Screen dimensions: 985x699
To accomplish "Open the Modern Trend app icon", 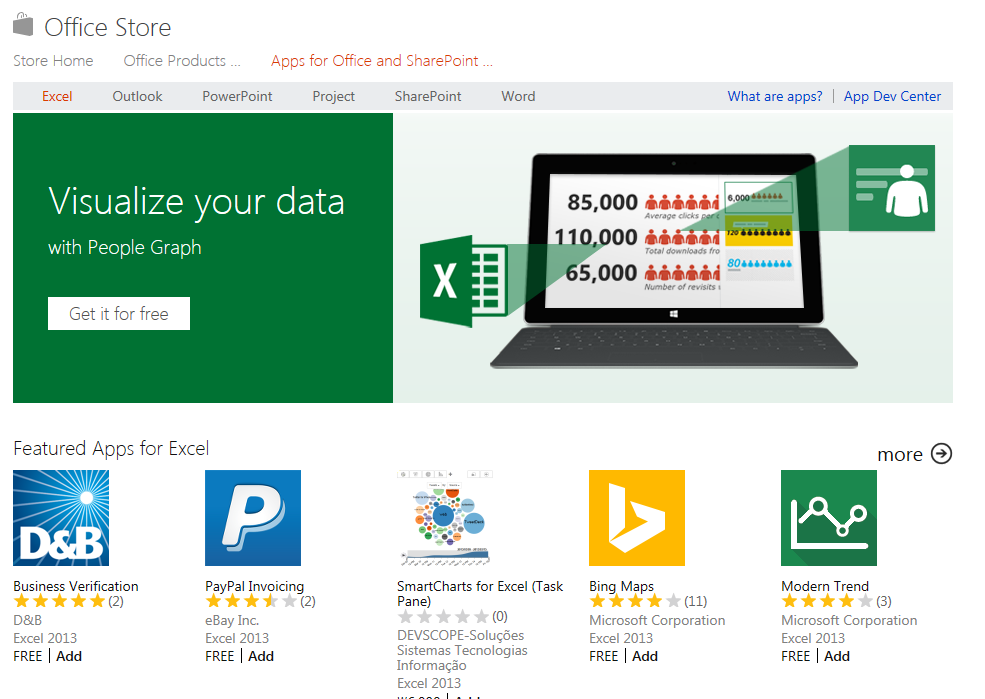I will (829, 518).
